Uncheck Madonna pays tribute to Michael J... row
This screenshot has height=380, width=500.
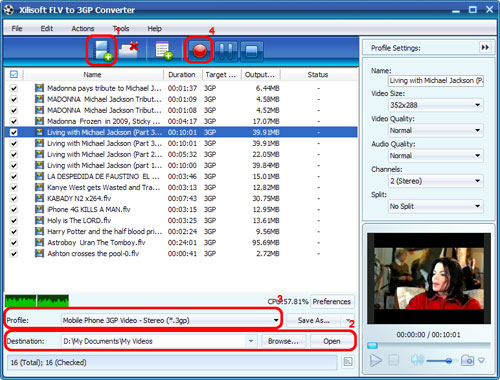click(x=14, y=88)
